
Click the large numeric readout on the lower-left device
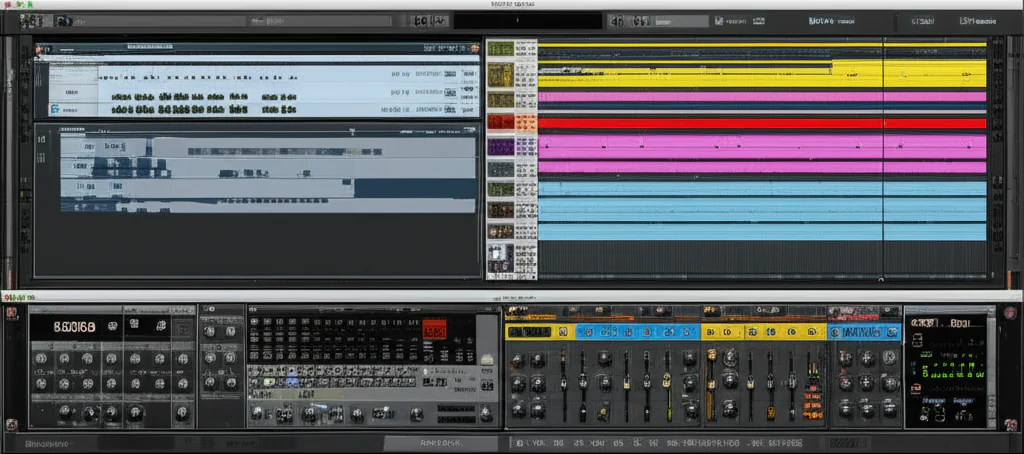coord(75,326)
